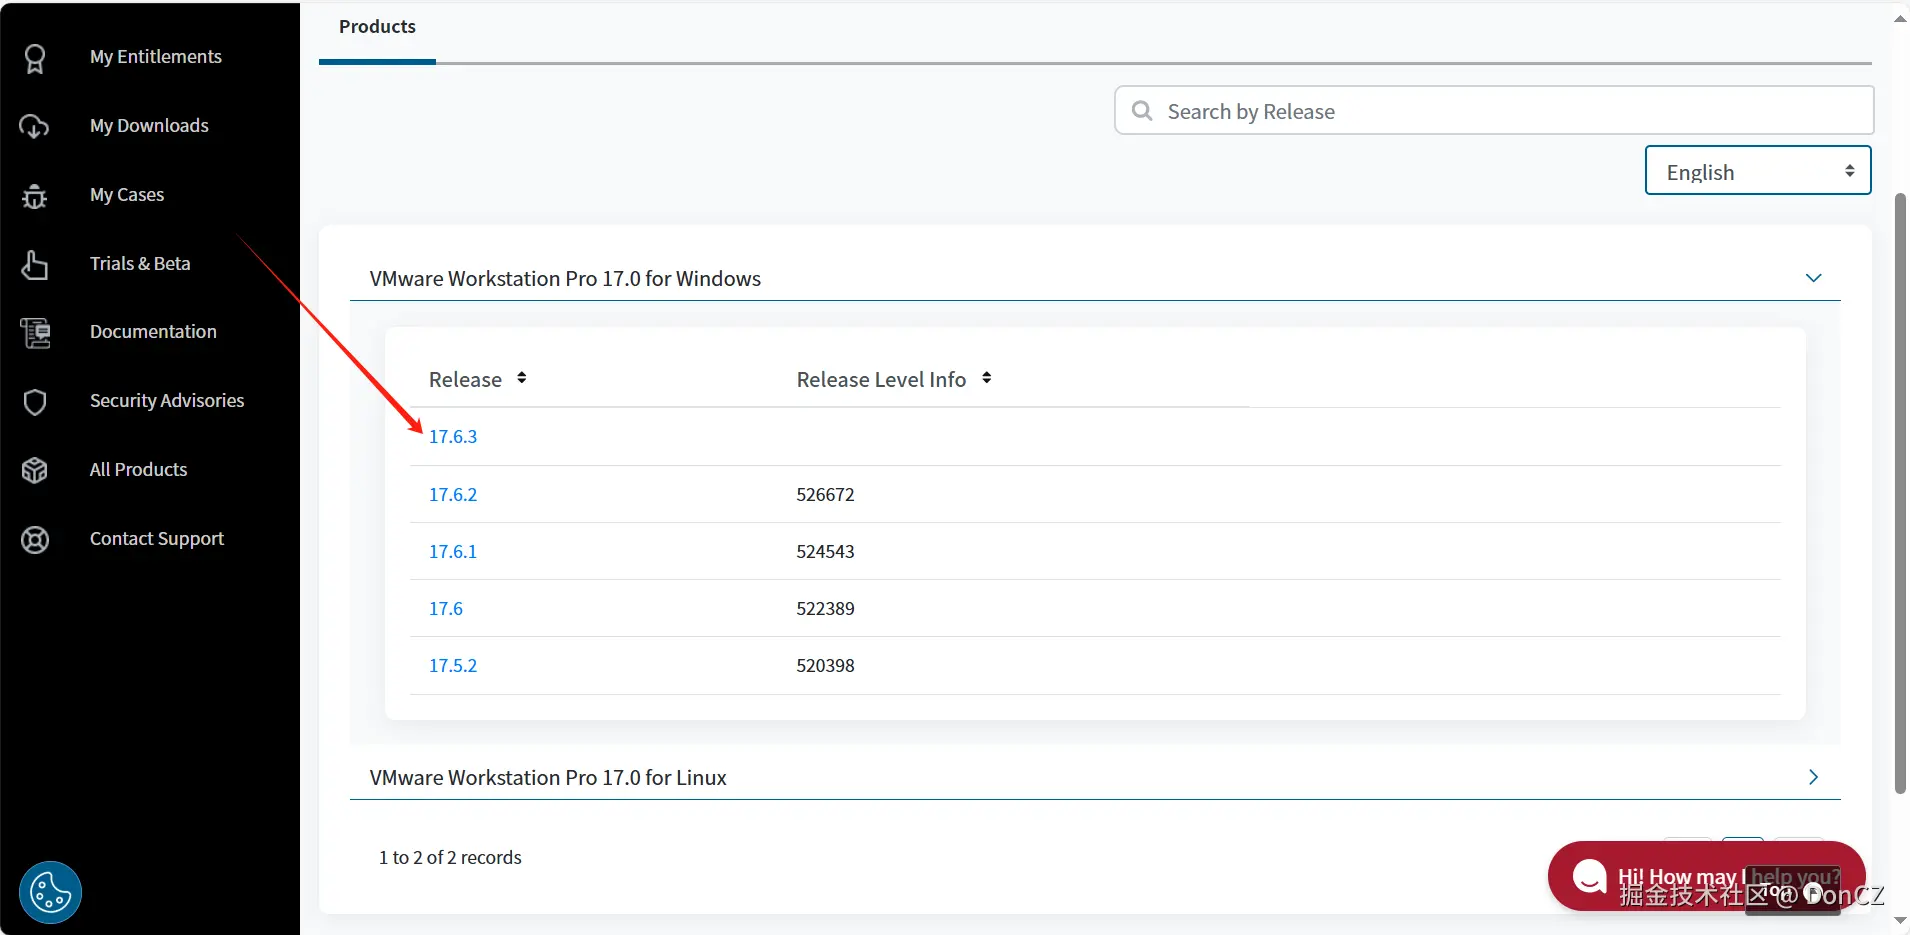Open release 17.6.3 link

tap(453, 437)
